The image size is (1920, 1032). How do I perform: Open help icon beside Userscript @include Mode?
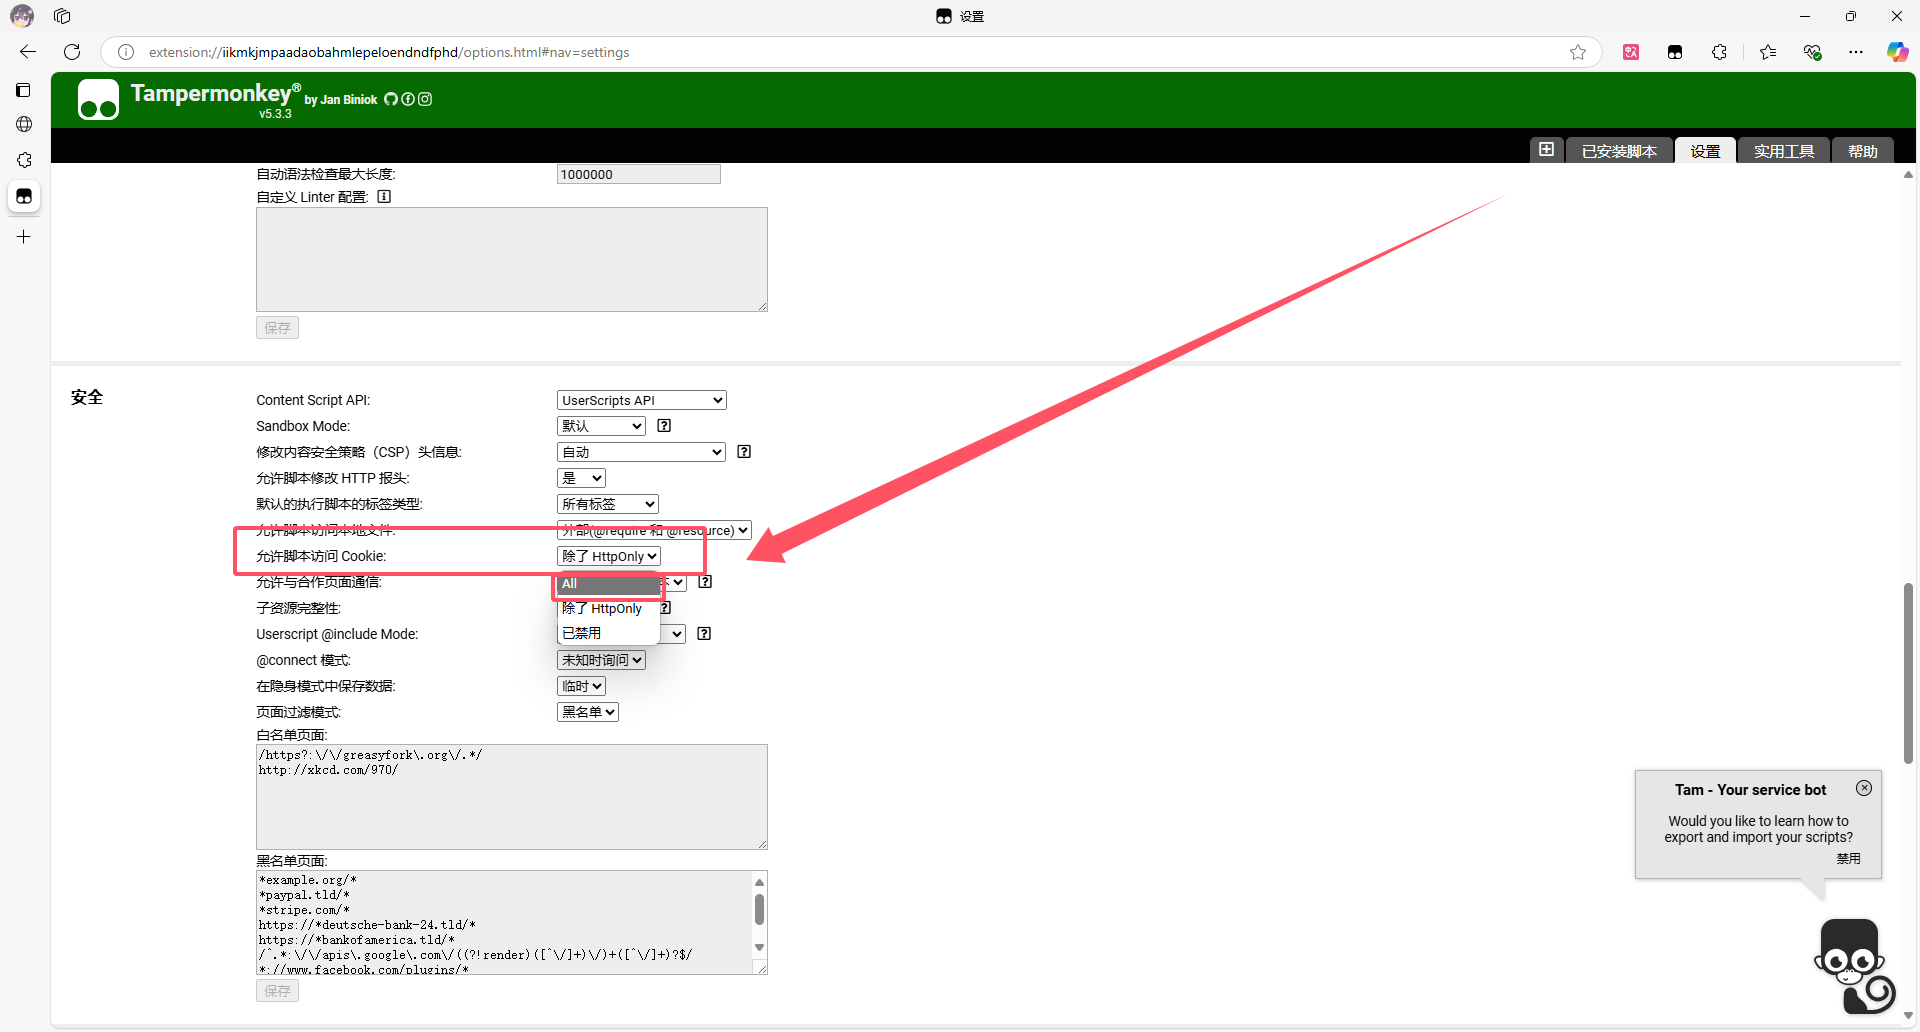(704, 634)
